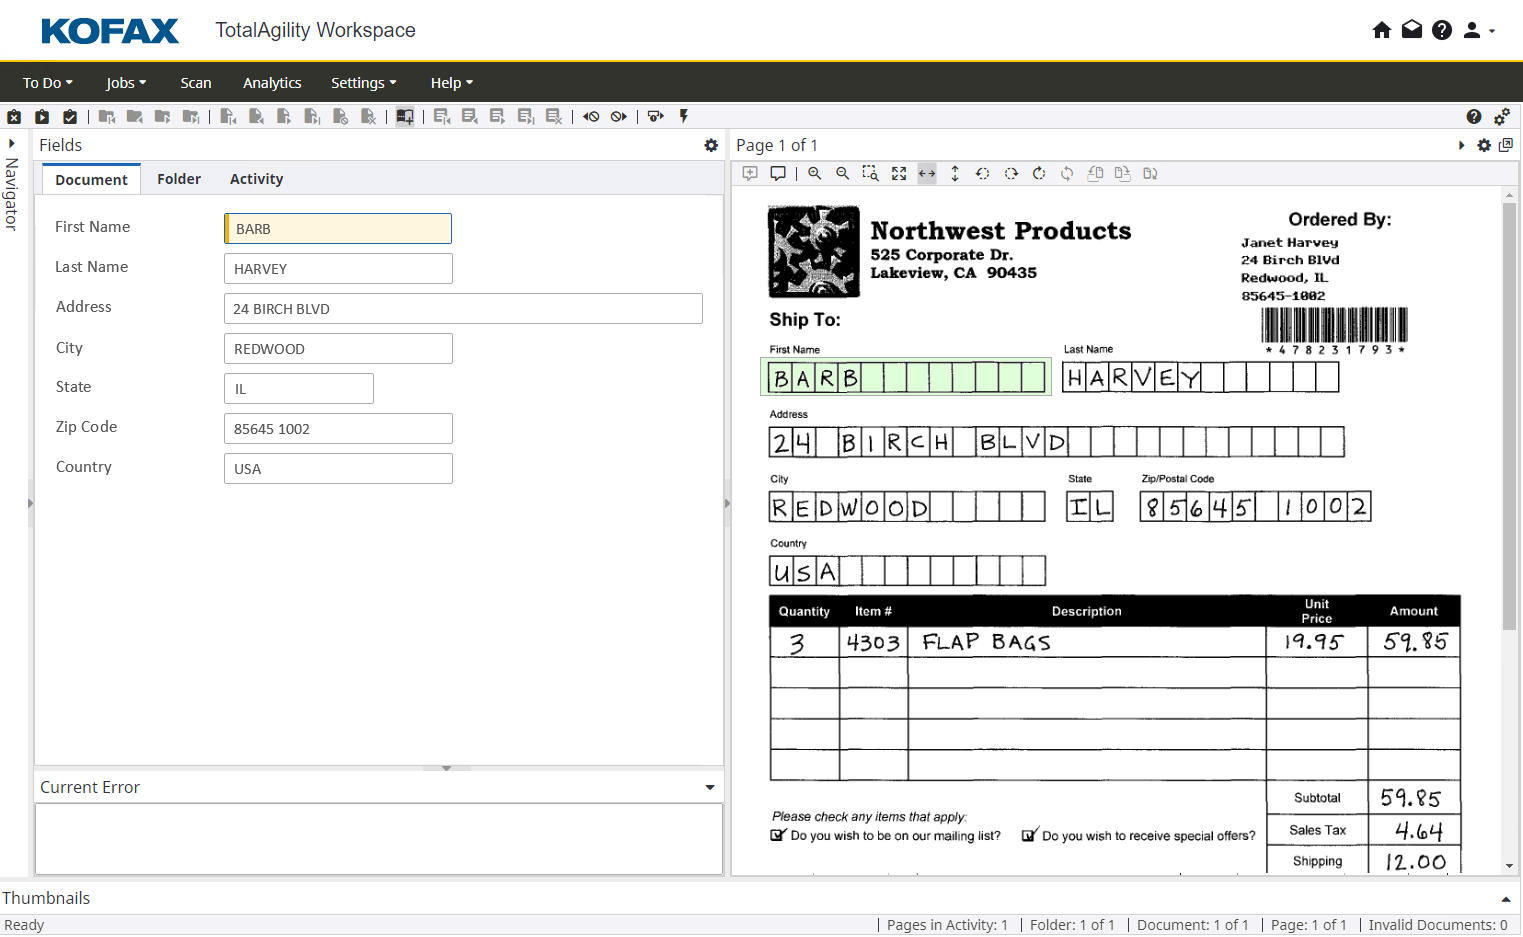Viewport: 1523px width, 937px height.
Task: Toggle the fit-to-width view button
Action: pos(927,174)
